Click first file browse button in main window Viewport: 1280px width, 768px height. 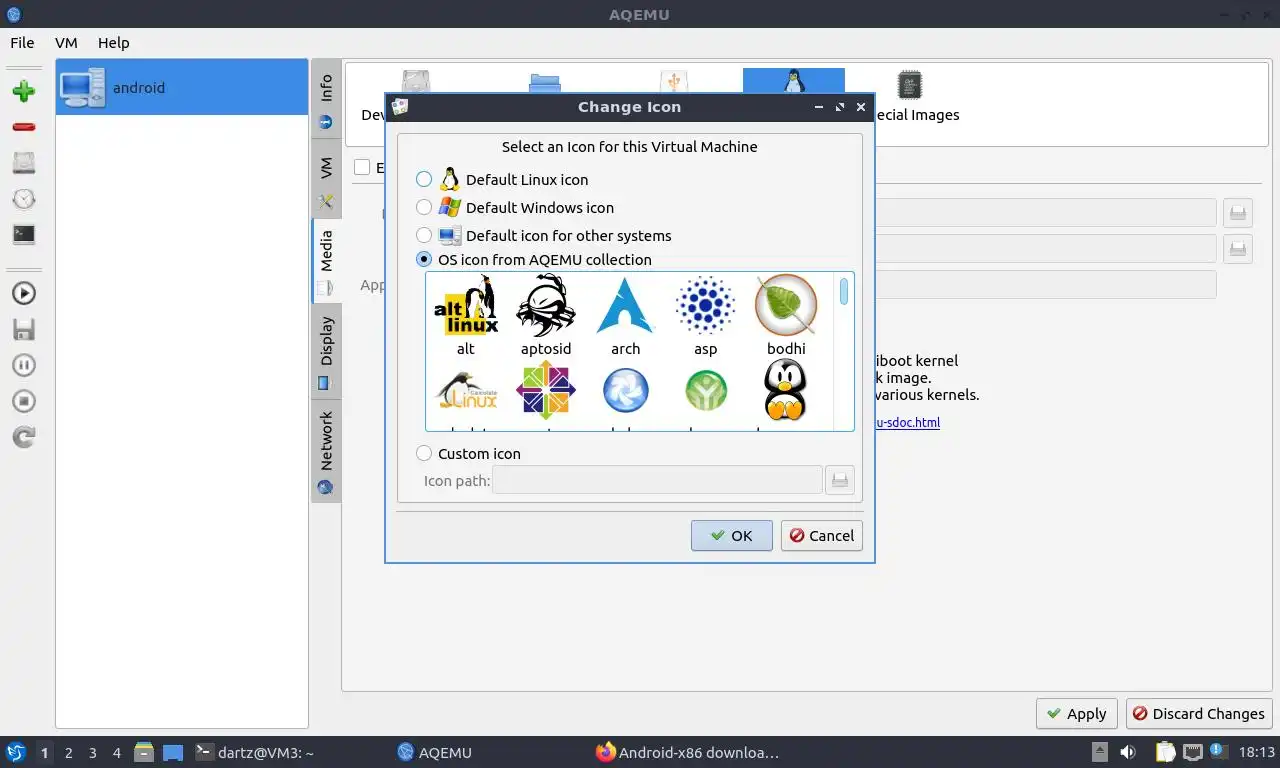point(1238,212)
